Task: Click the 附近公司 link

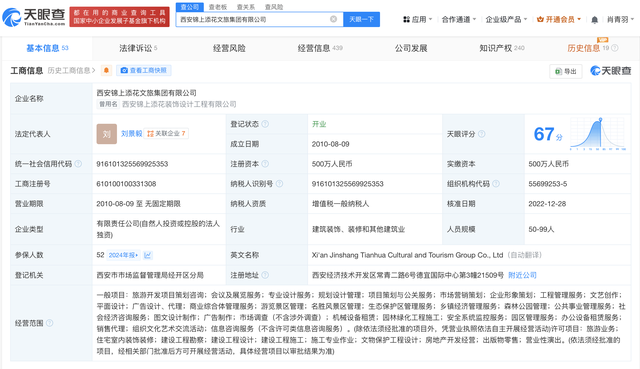Action: (x=522, y=275)
